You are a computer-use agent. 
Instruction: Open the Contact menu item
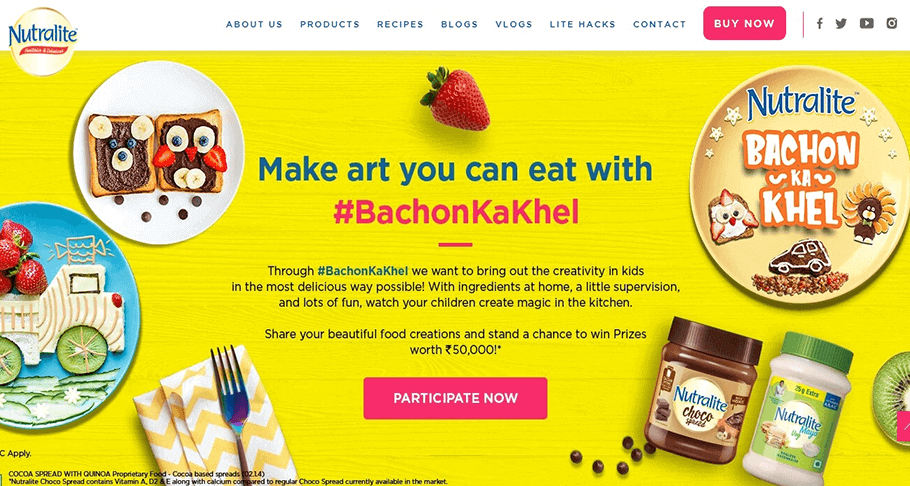click(x=659, y=24)
